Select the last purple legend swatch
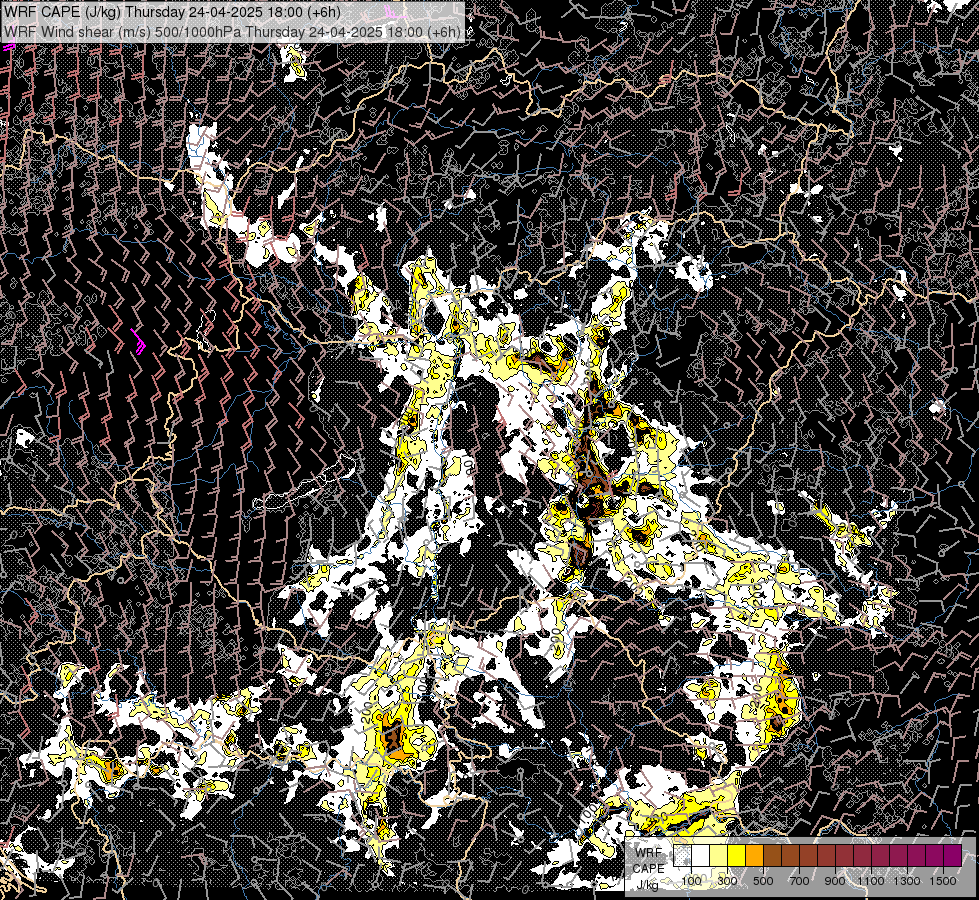This screenshot has height=900, width=979. tap(953, 855)
